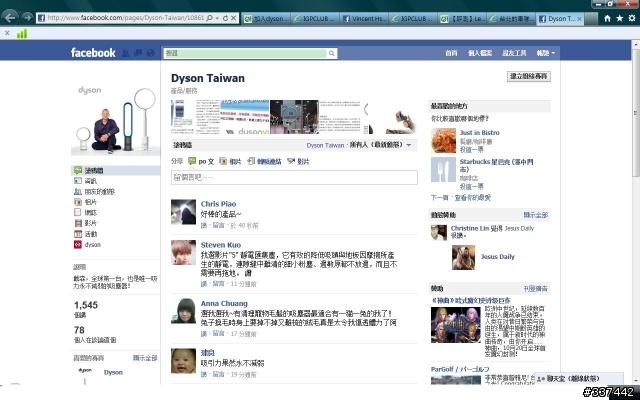The height and width of the screenshot is (400, 640).
Task: Open browser Tools with the gear icon
Action: click(x=632, y=18)
